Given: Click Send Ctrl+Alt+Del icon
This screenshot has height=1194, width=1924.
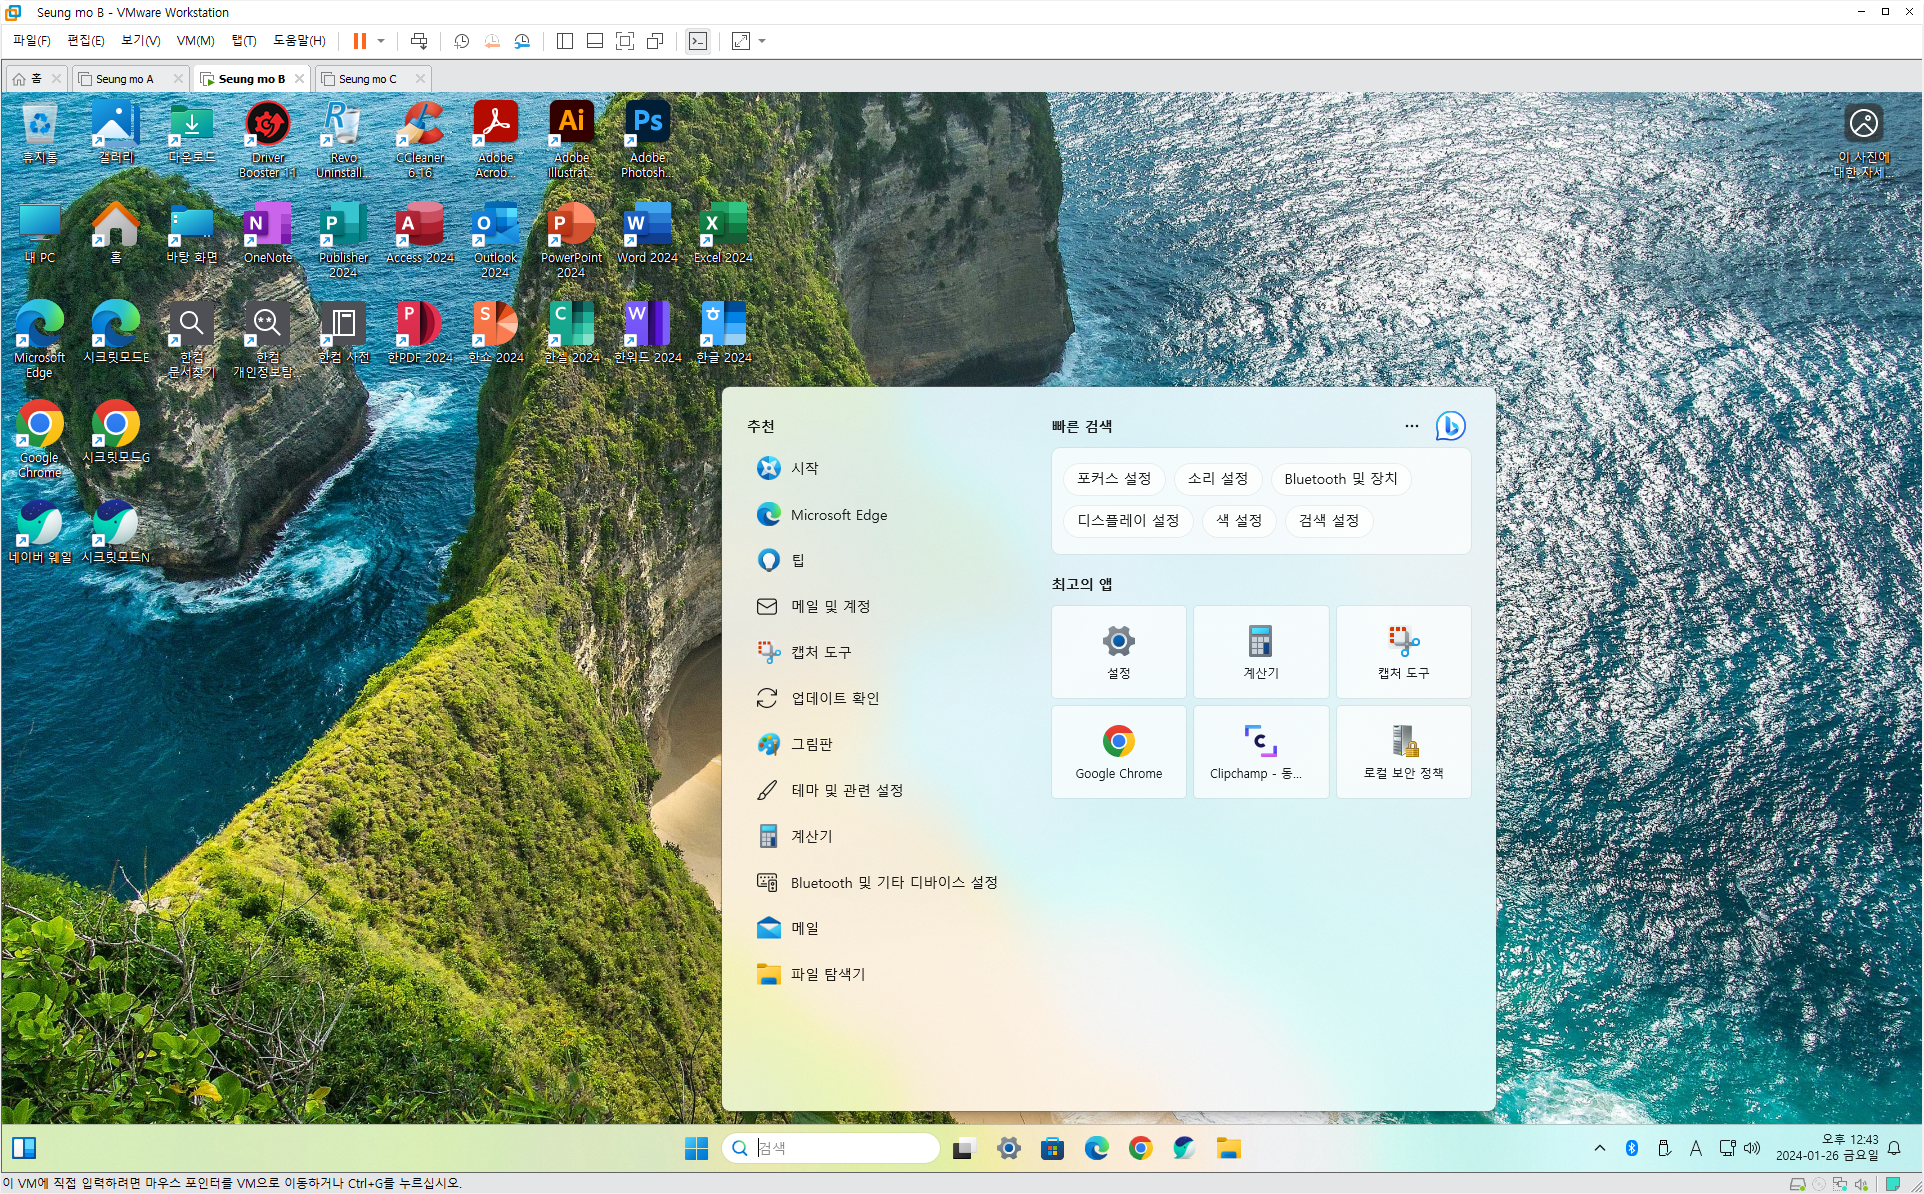Looking at the screenshot, I should coord(419,41).
